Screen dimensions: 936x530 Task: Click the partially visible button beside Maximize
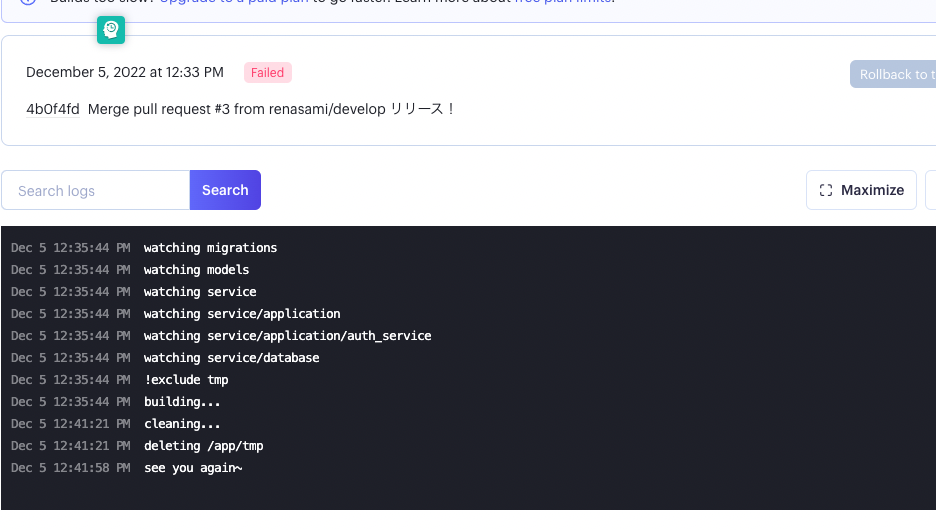pyautogui.click(x=930, y=190)
